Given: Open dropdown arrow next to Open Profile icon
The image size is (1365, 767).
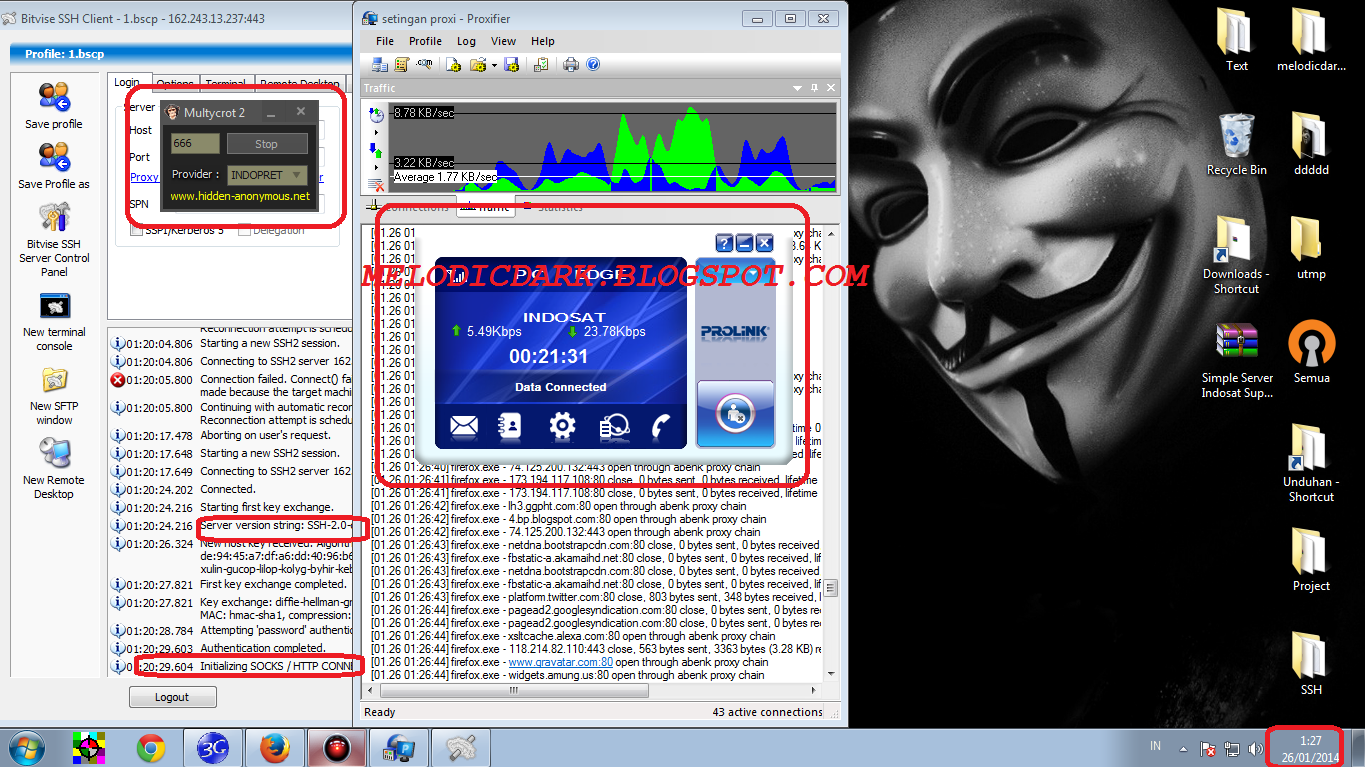Looking at the screenshot, I should tap(494, 64).
